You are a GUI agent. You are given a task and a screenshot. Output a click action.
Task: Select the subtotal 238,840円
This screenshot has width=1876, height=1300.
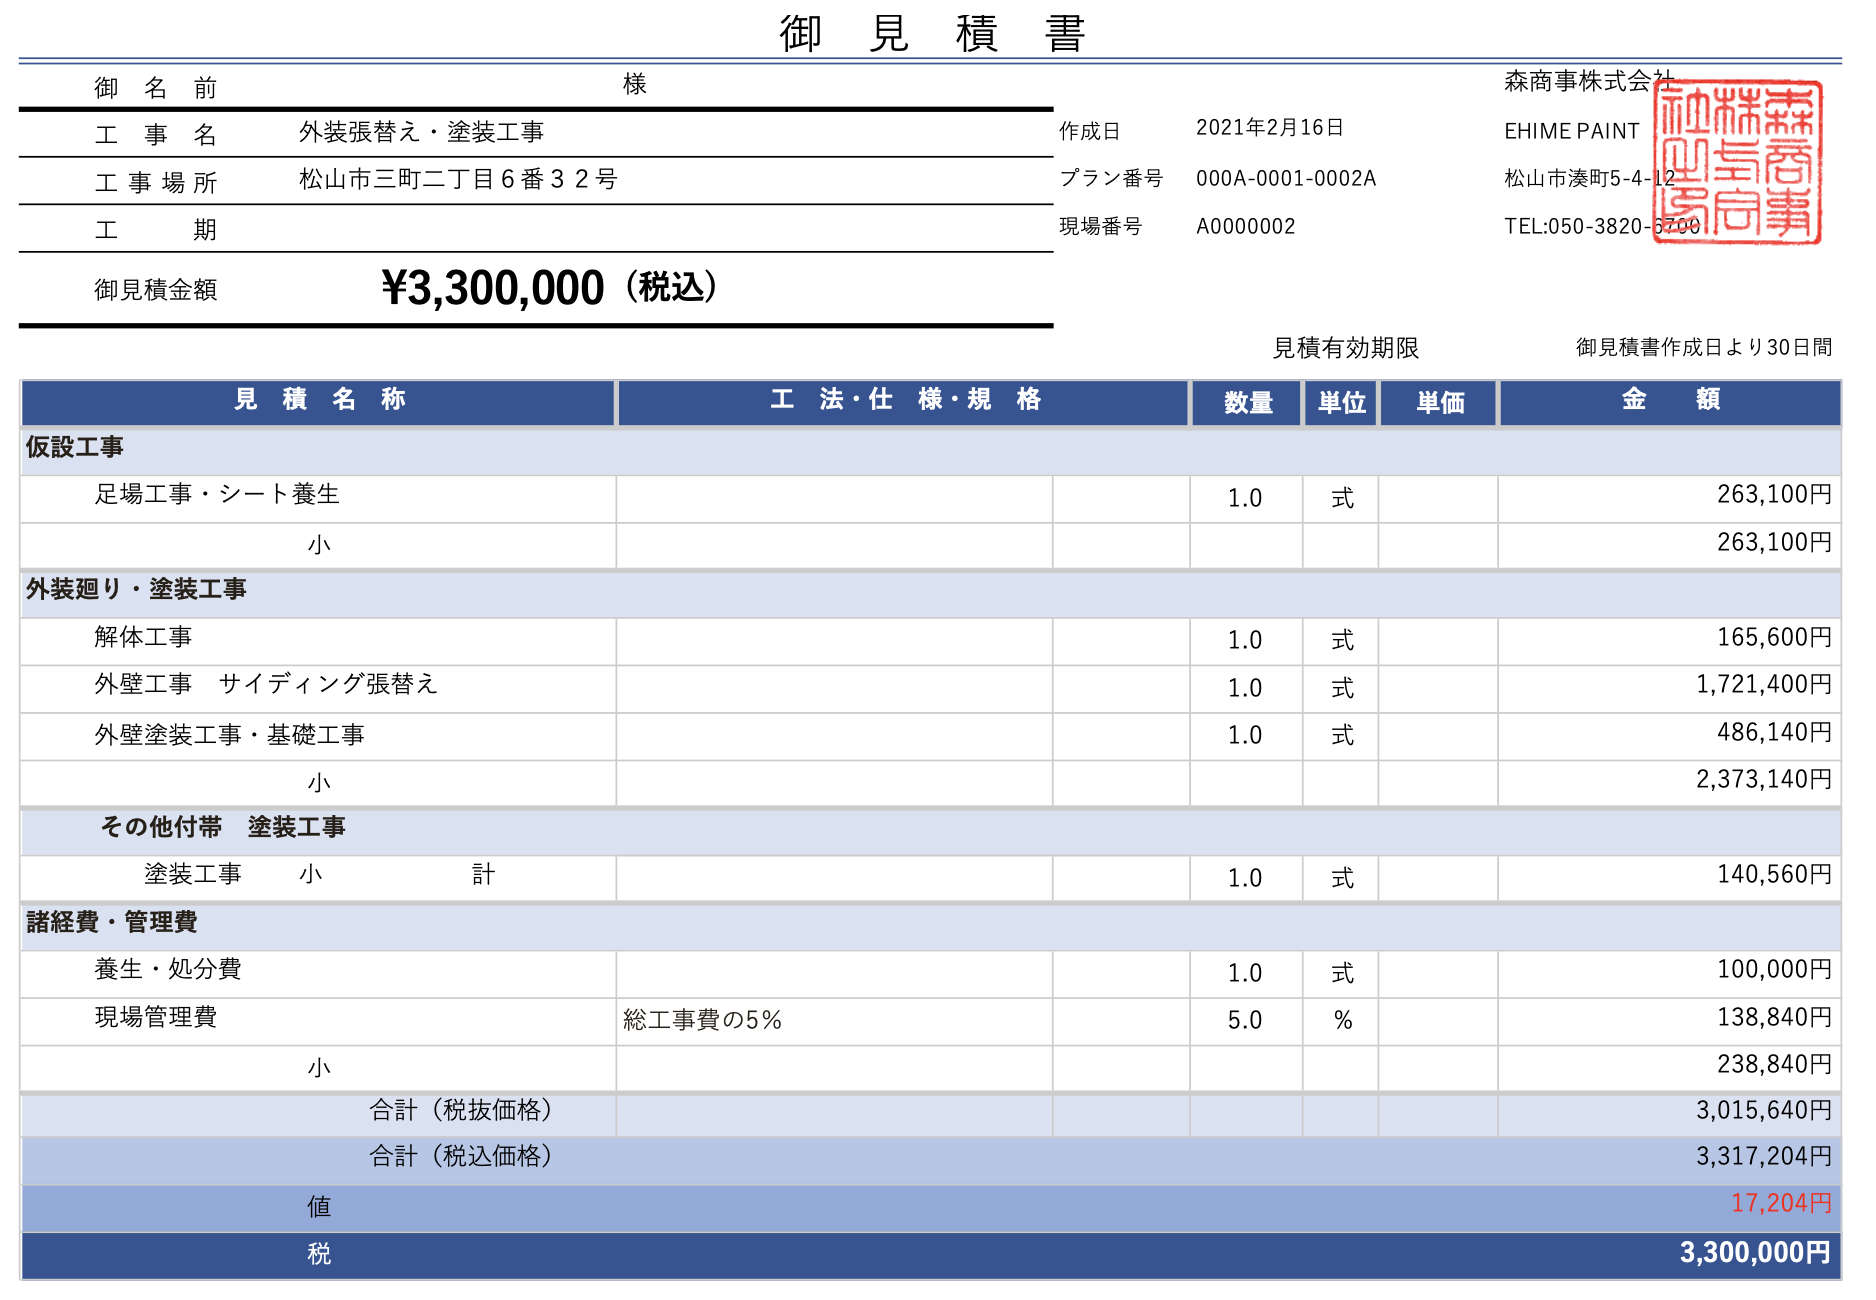pyautogui.click(x=1774, y=1064)
